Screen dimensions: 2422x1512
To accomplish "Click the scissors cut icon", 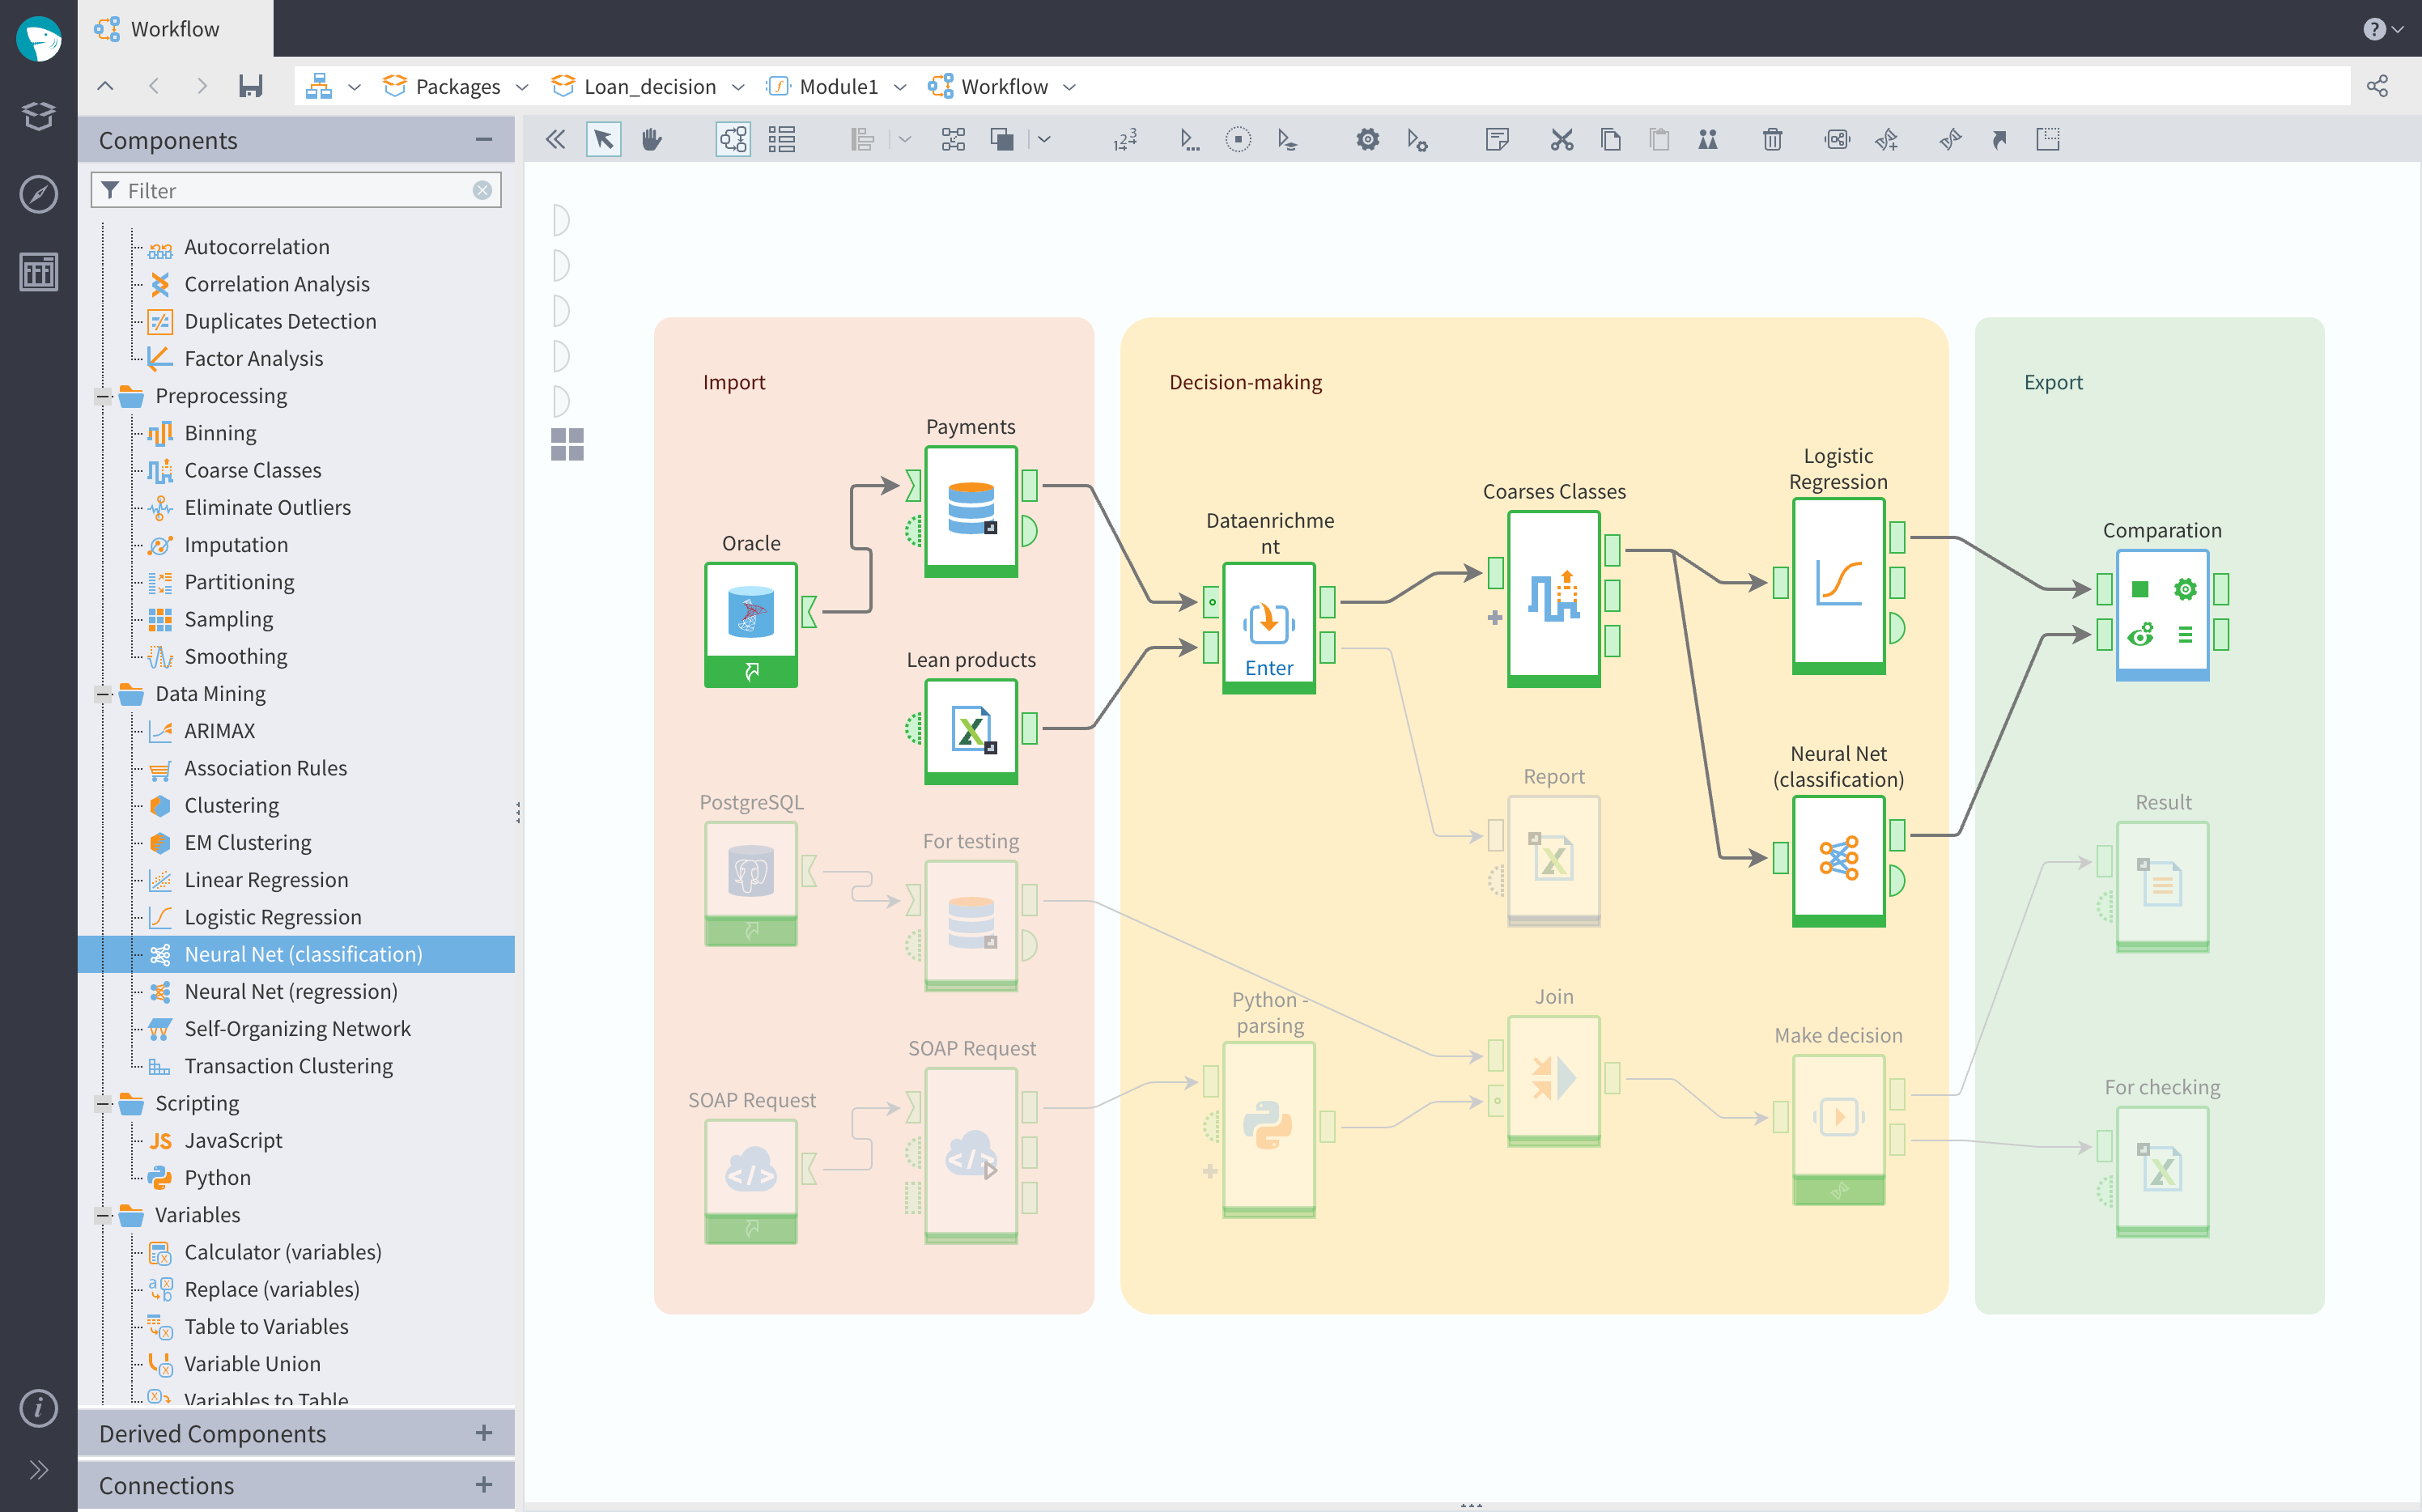I will point(1561,139).
